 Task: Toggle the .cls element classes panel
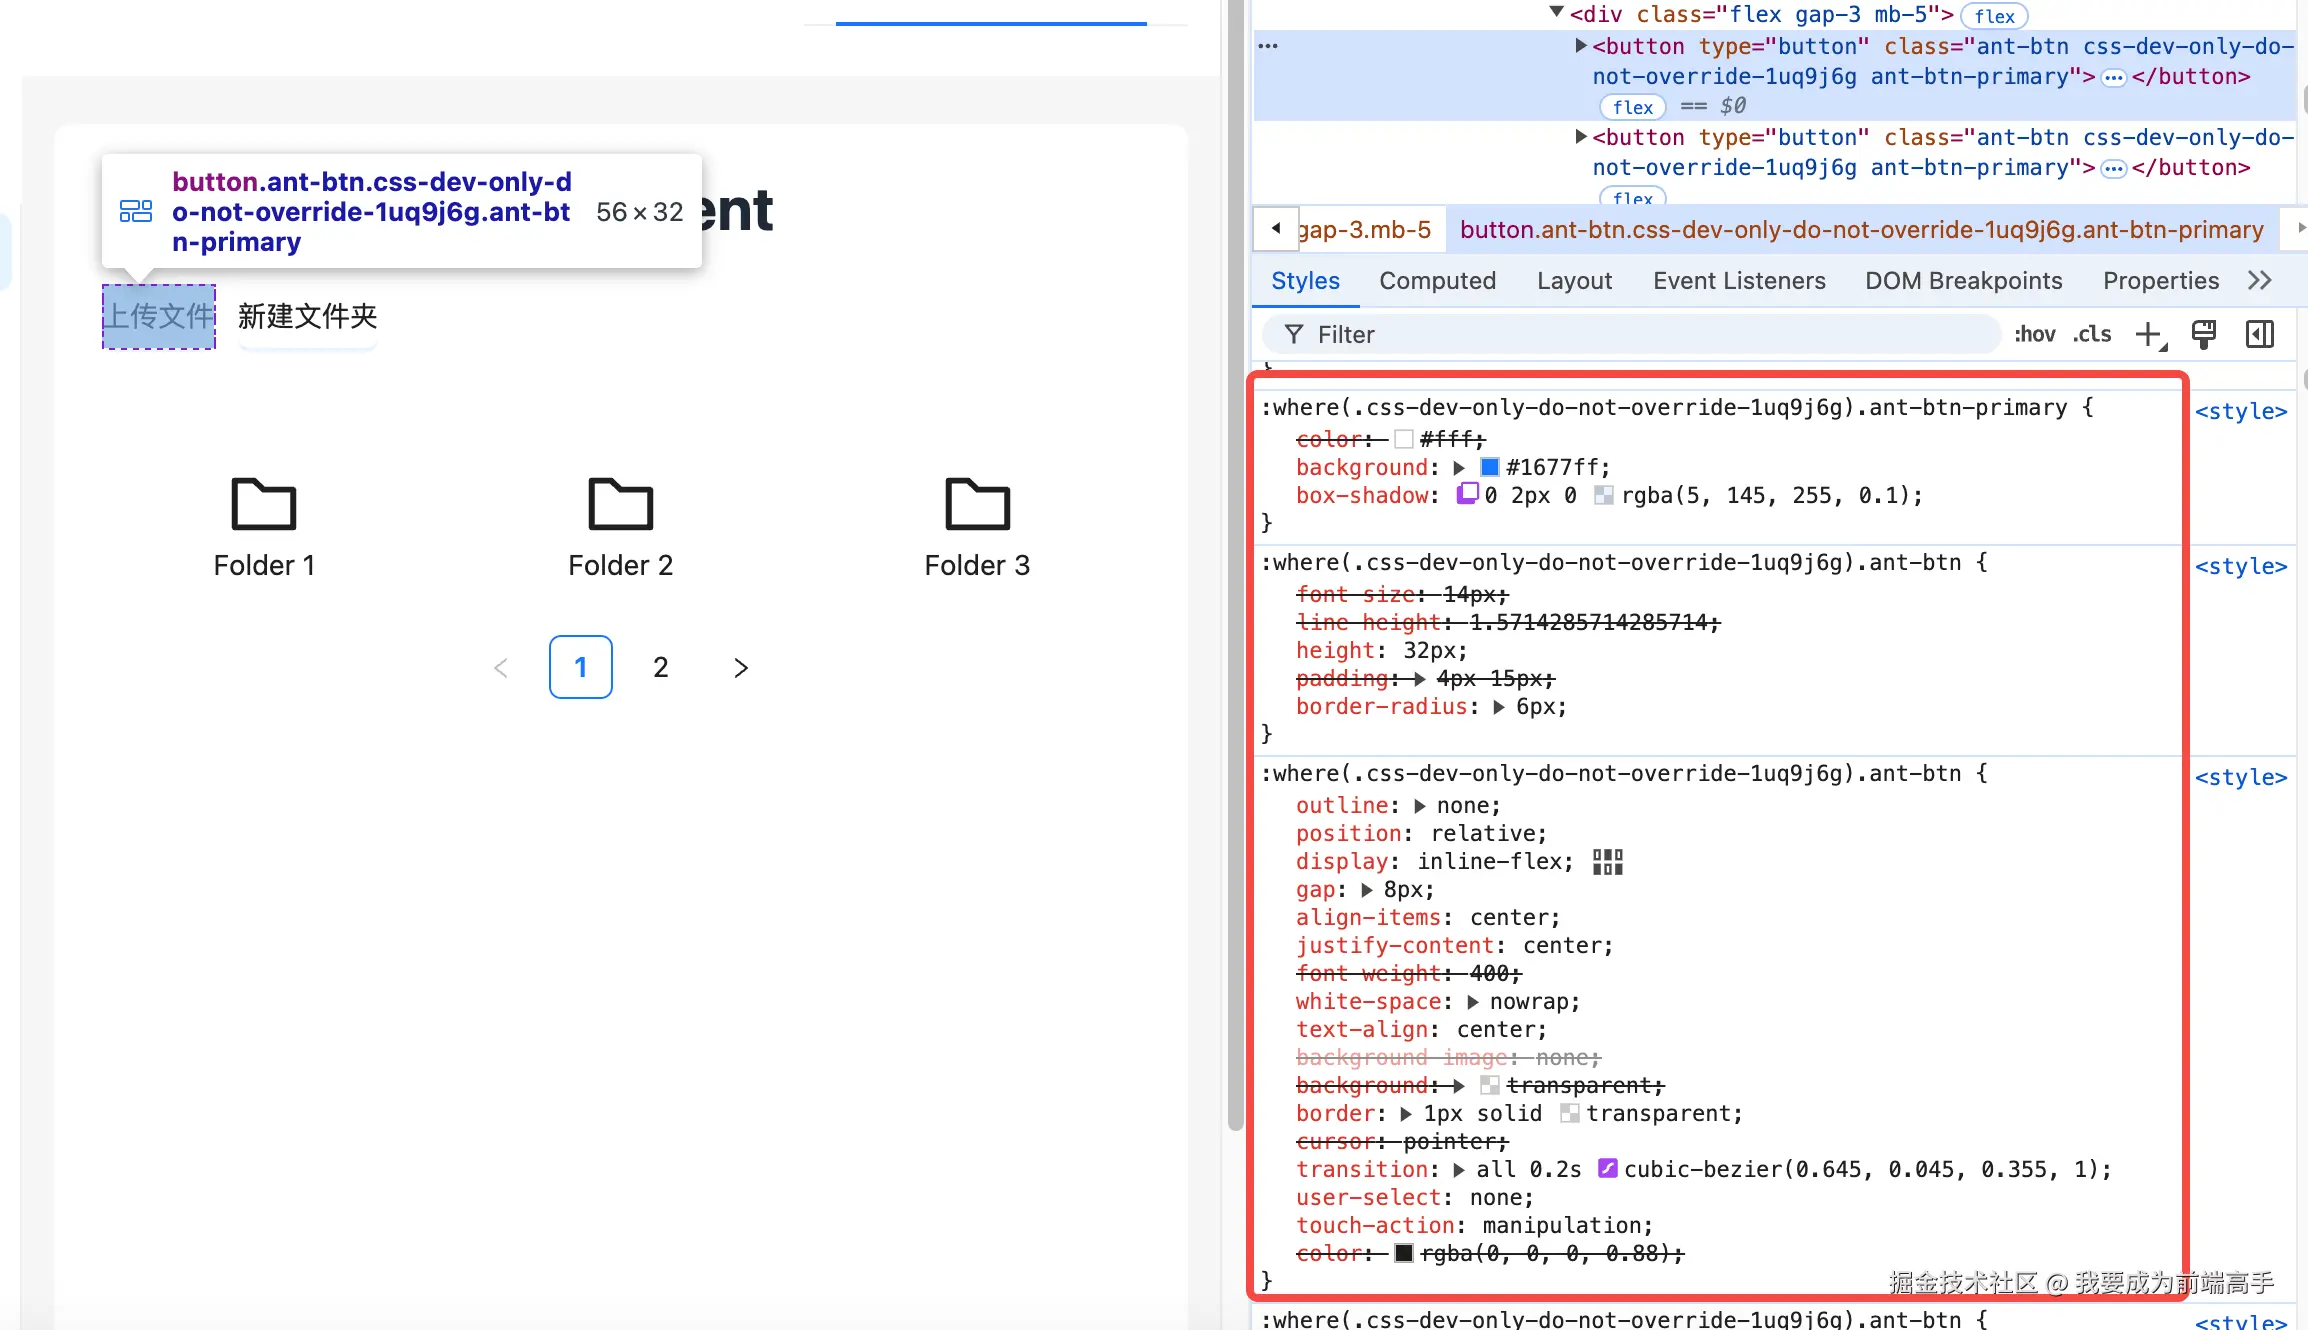[x=2092, y=334]
